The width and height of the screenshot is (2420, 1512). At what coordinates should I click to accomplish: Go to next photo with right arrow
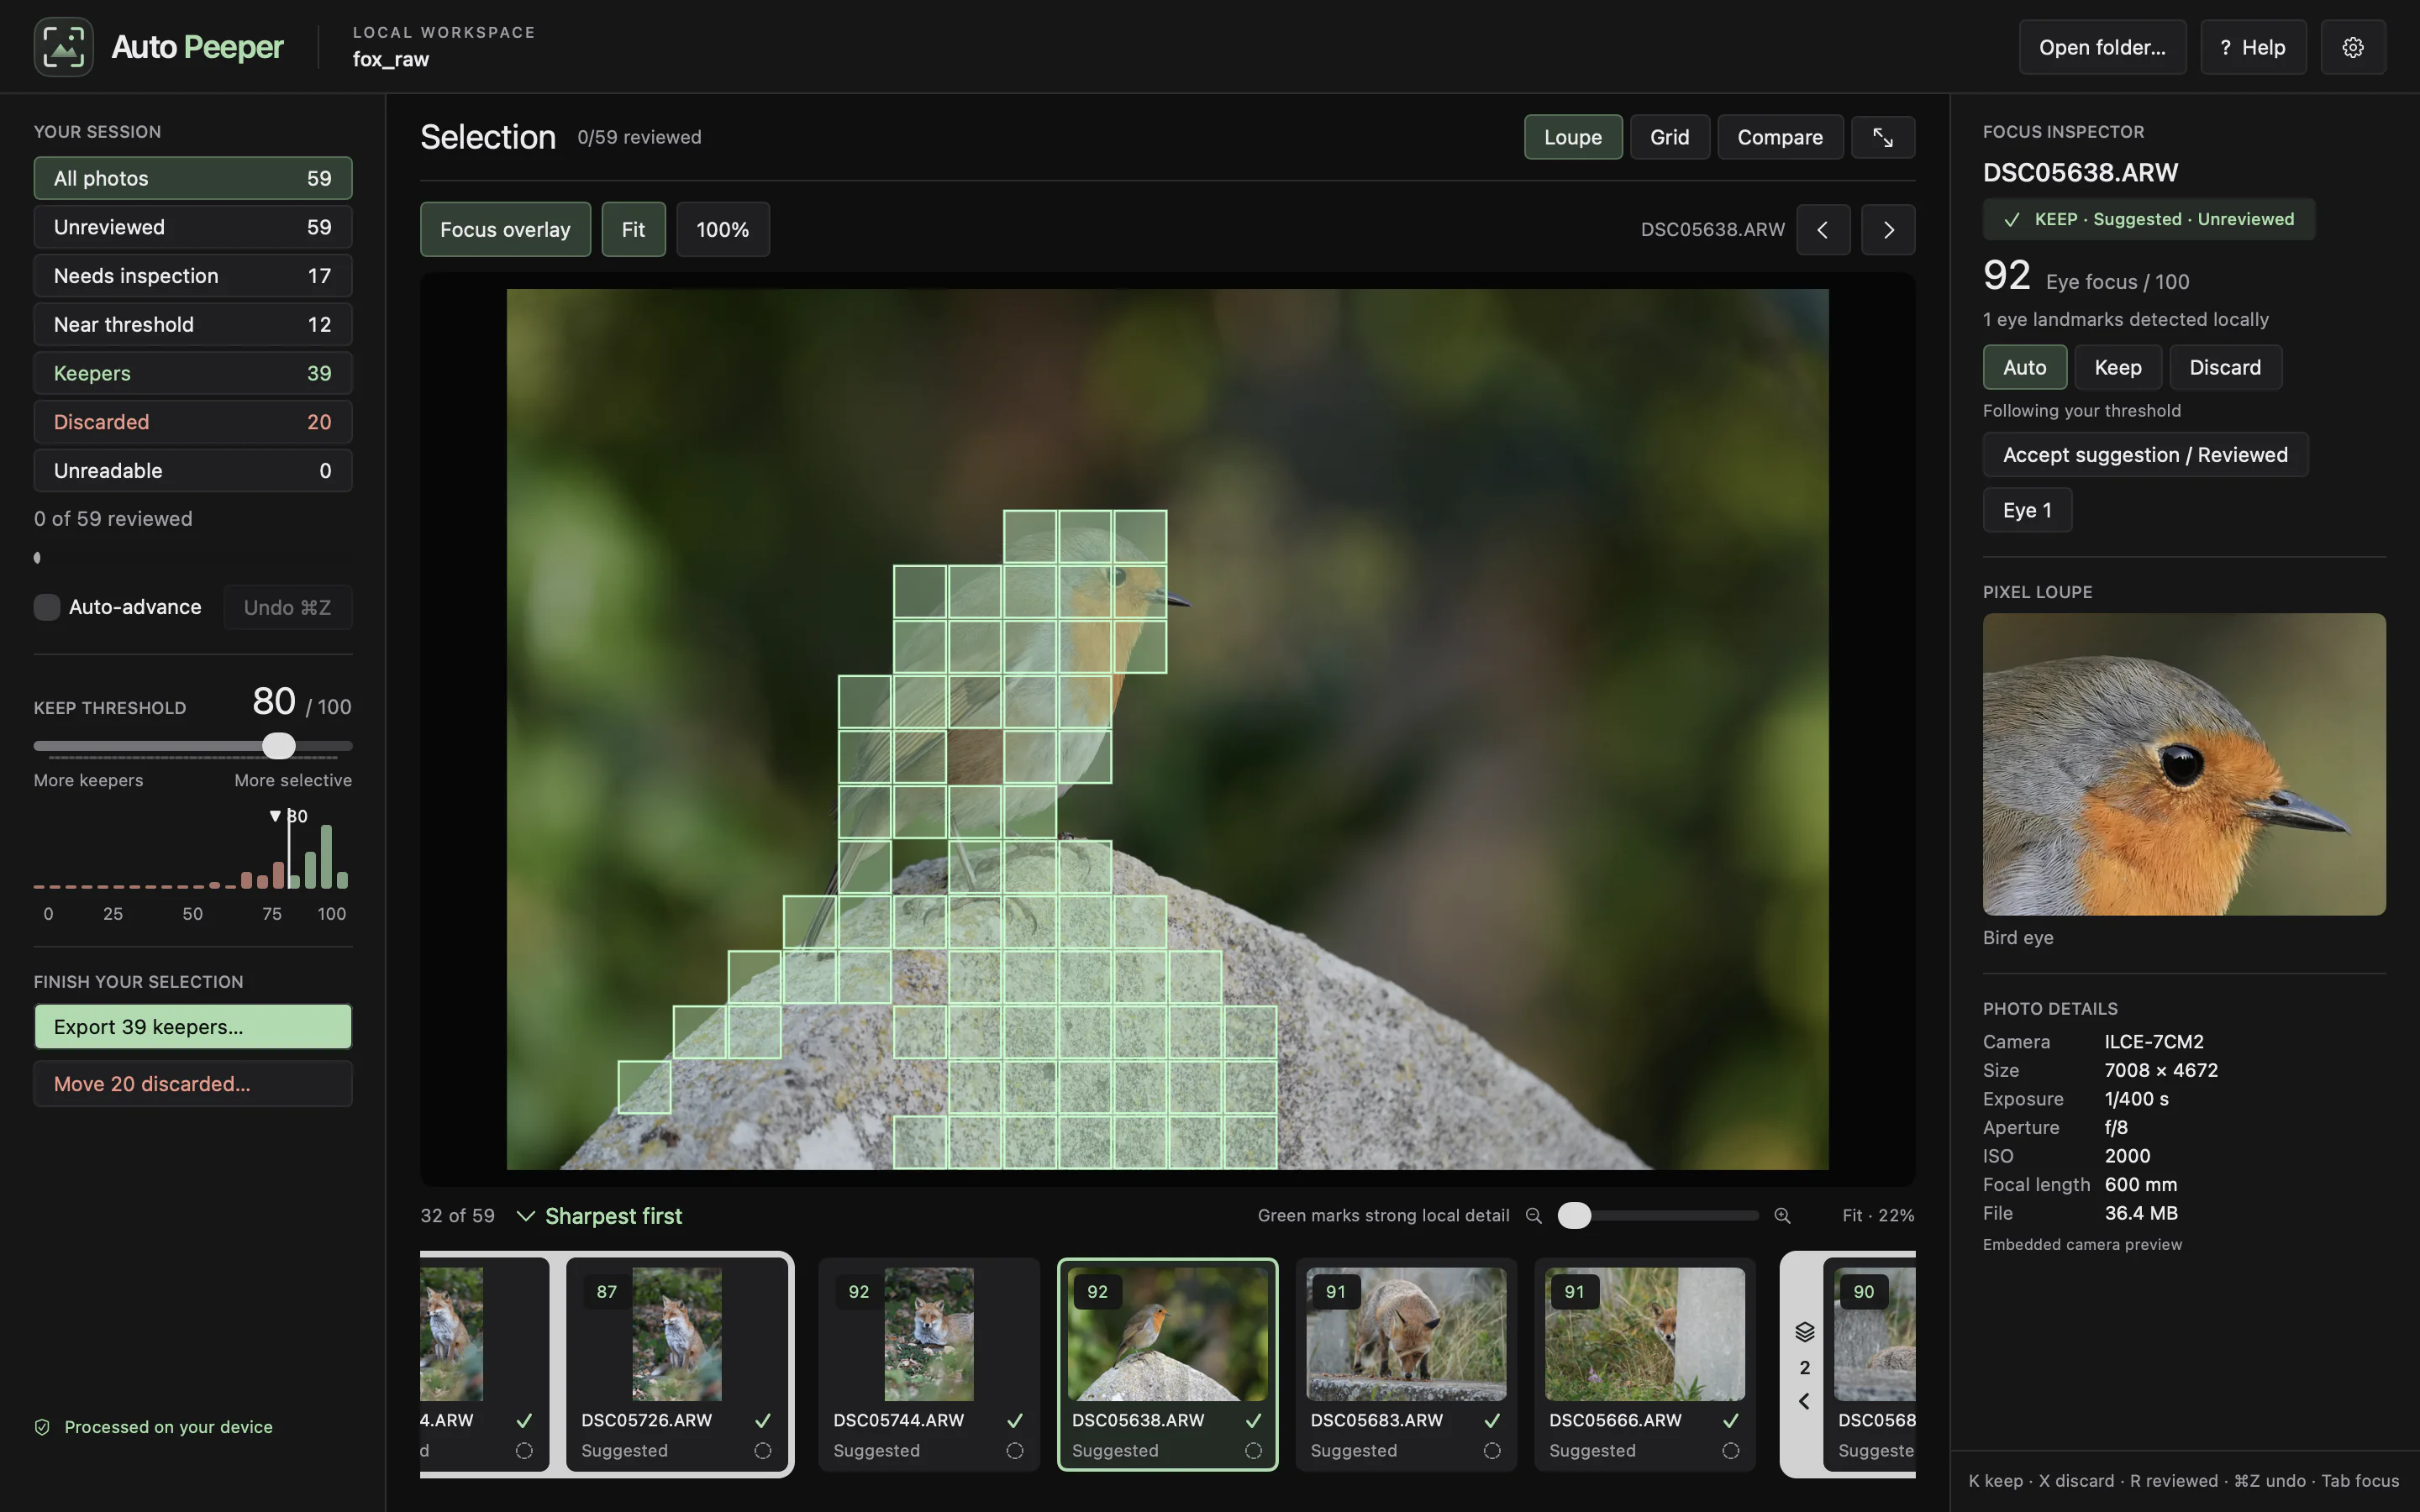click(x=1888, y=229)
